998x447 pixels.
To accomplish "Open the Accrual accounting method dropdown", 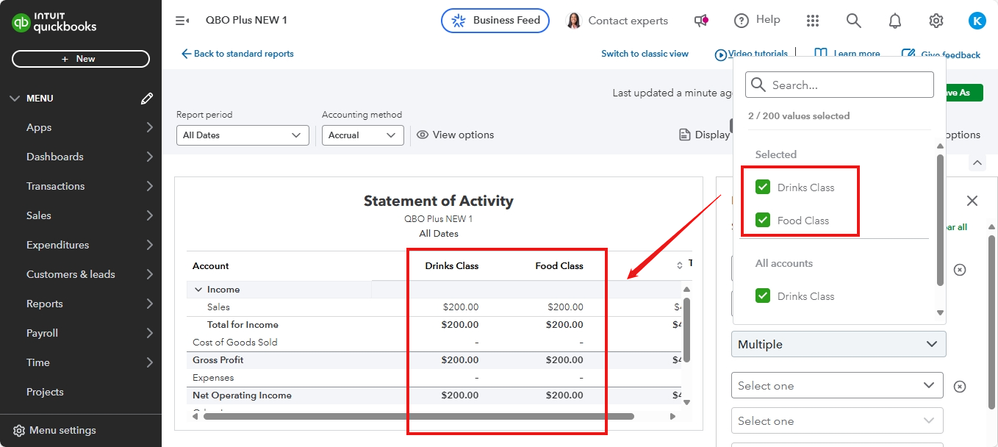I will [x=362, y=135].
